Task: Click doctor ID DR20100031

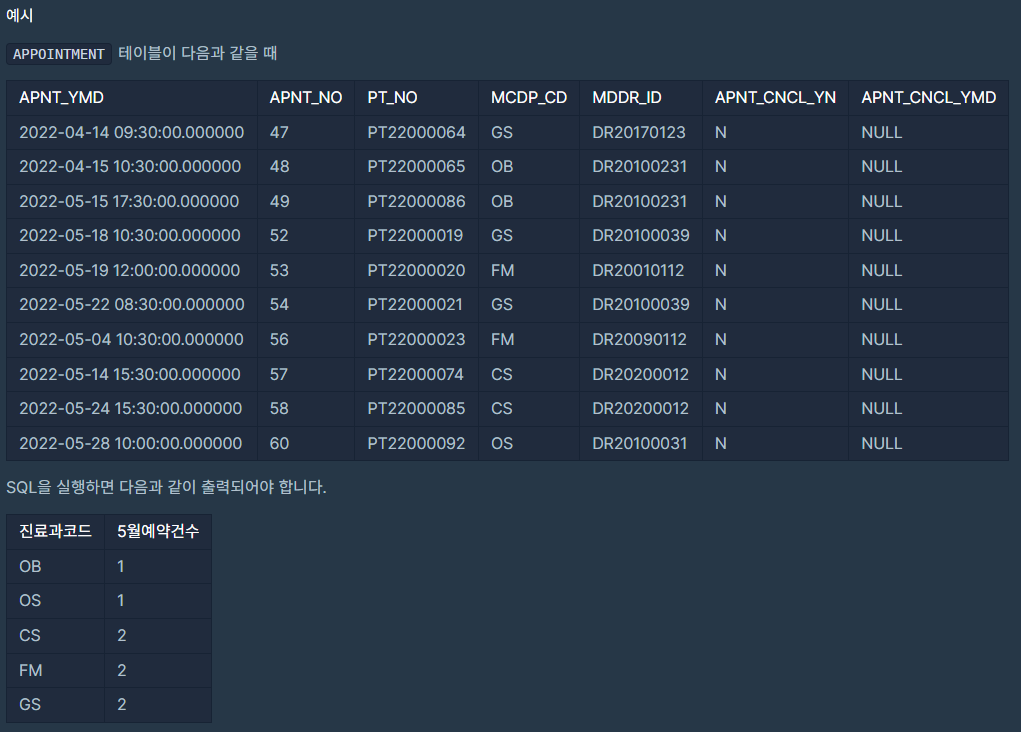Action: tap(639, 443)
